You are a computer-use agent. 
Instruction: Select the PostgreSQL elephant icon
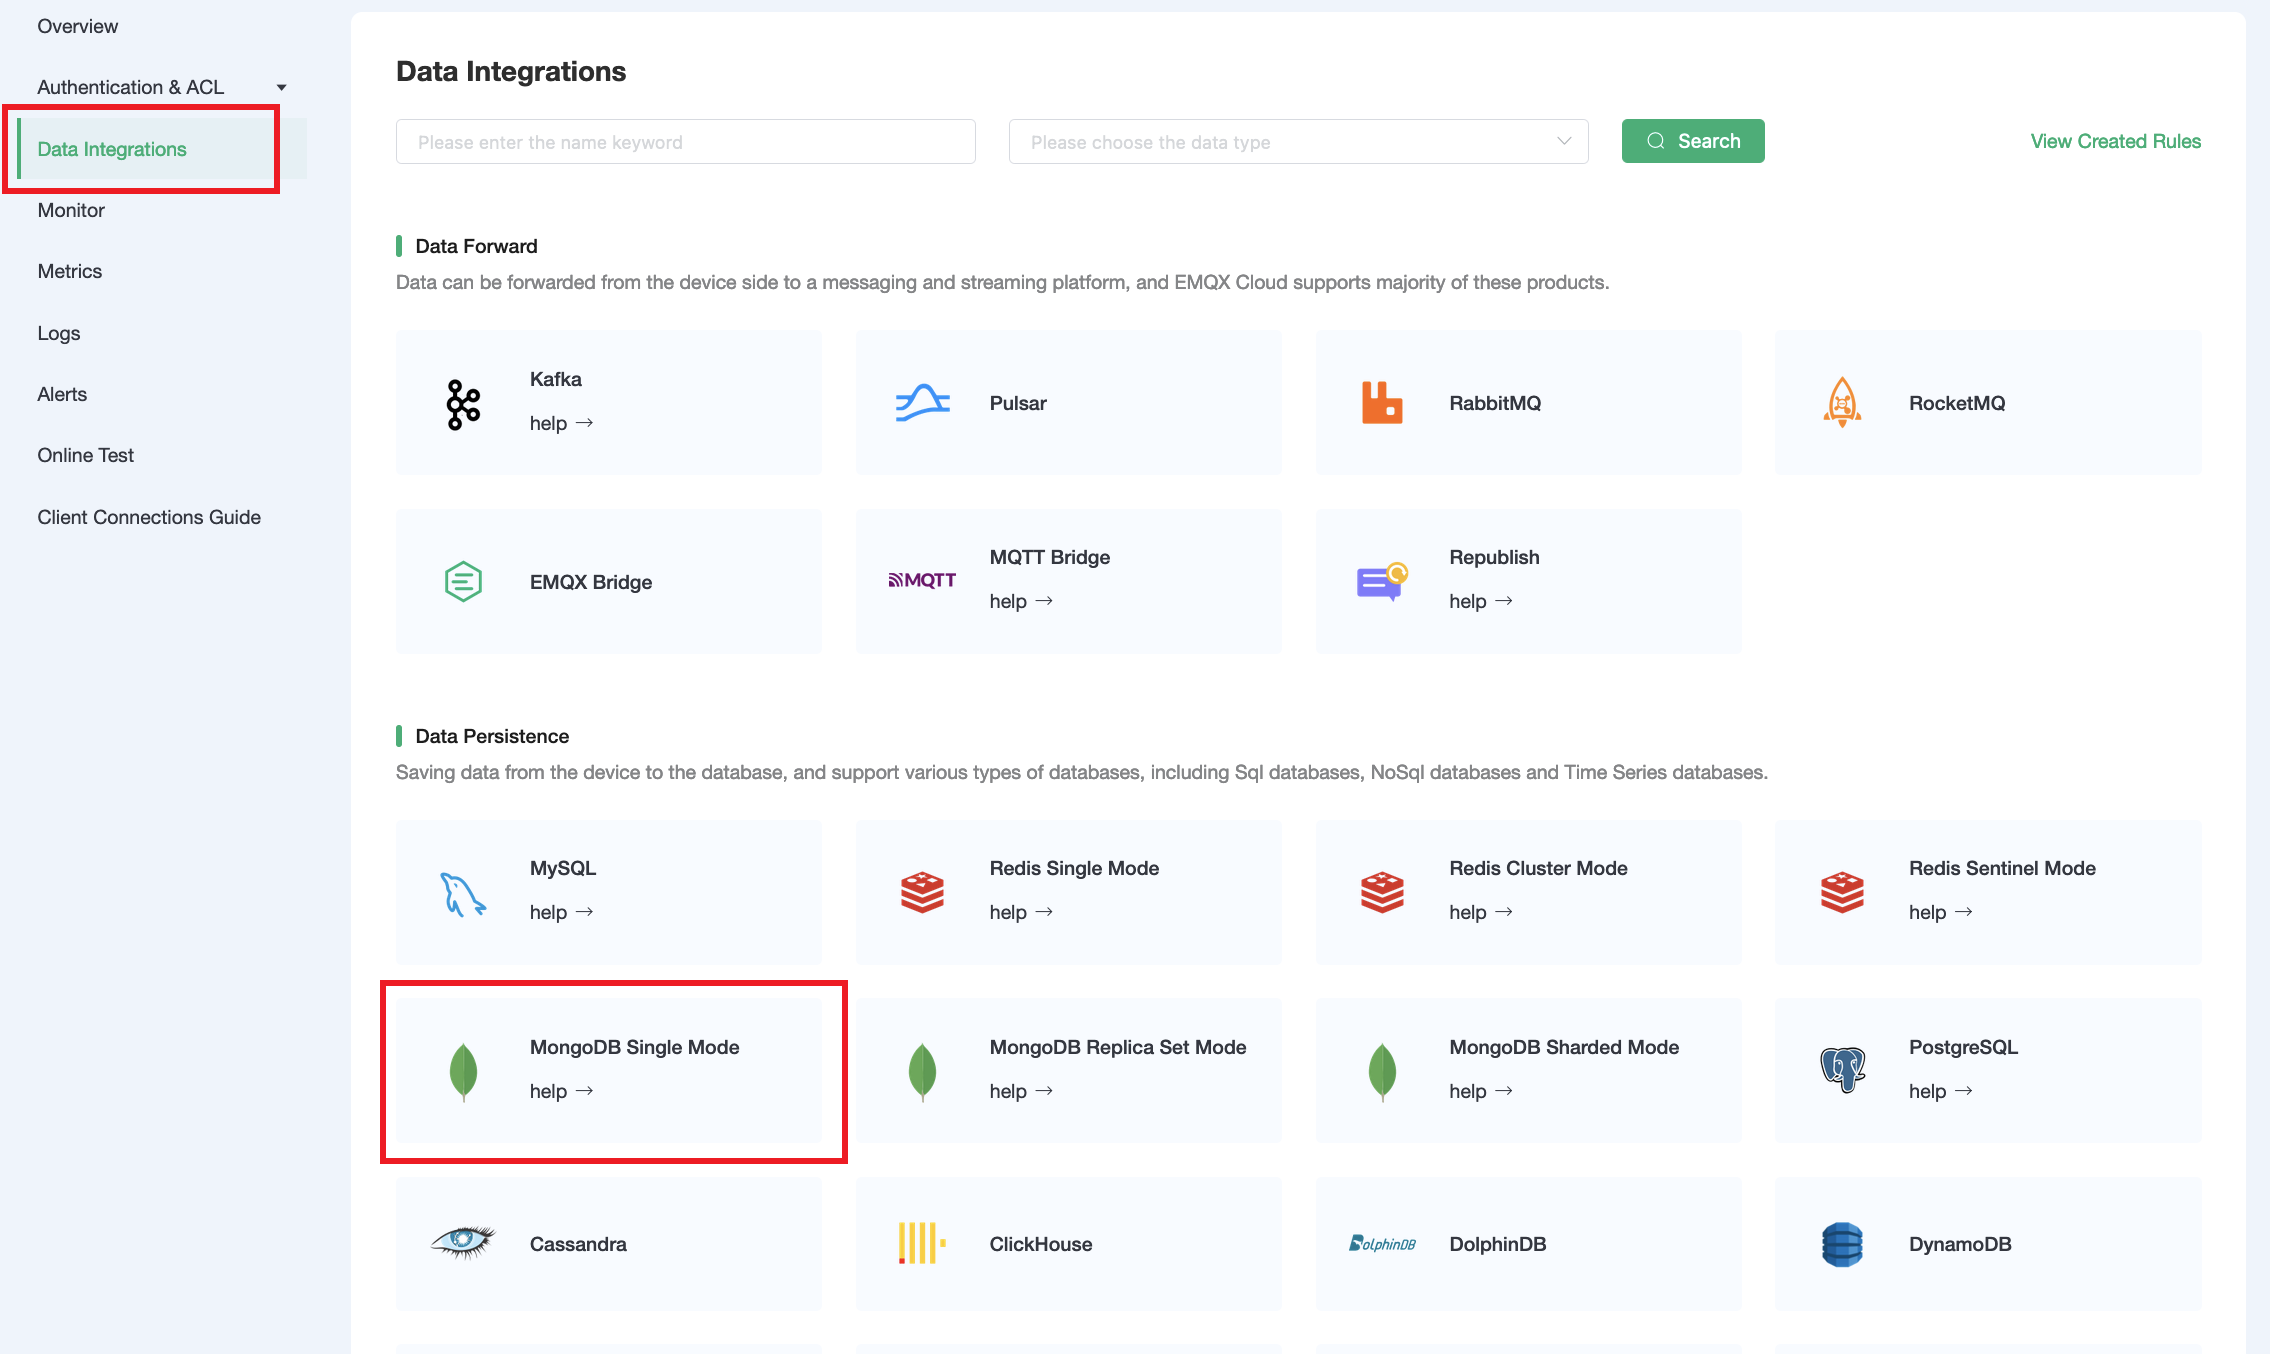click(1842, 1070)
